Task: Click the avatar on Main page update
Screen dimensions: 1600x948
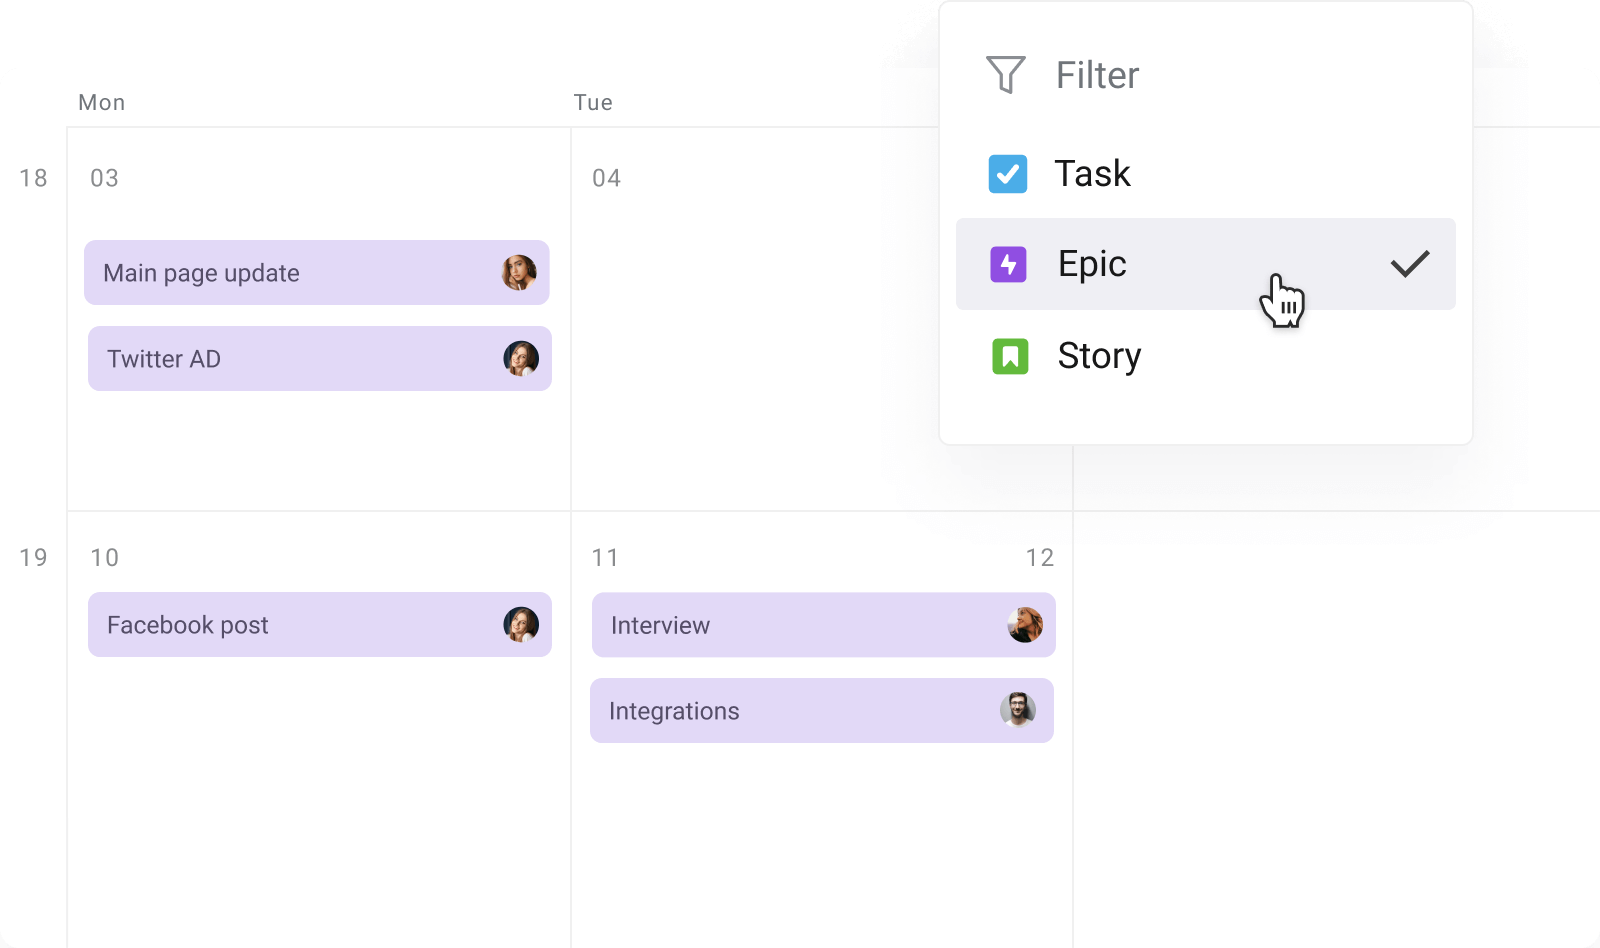Action: (x=518, y=272)
